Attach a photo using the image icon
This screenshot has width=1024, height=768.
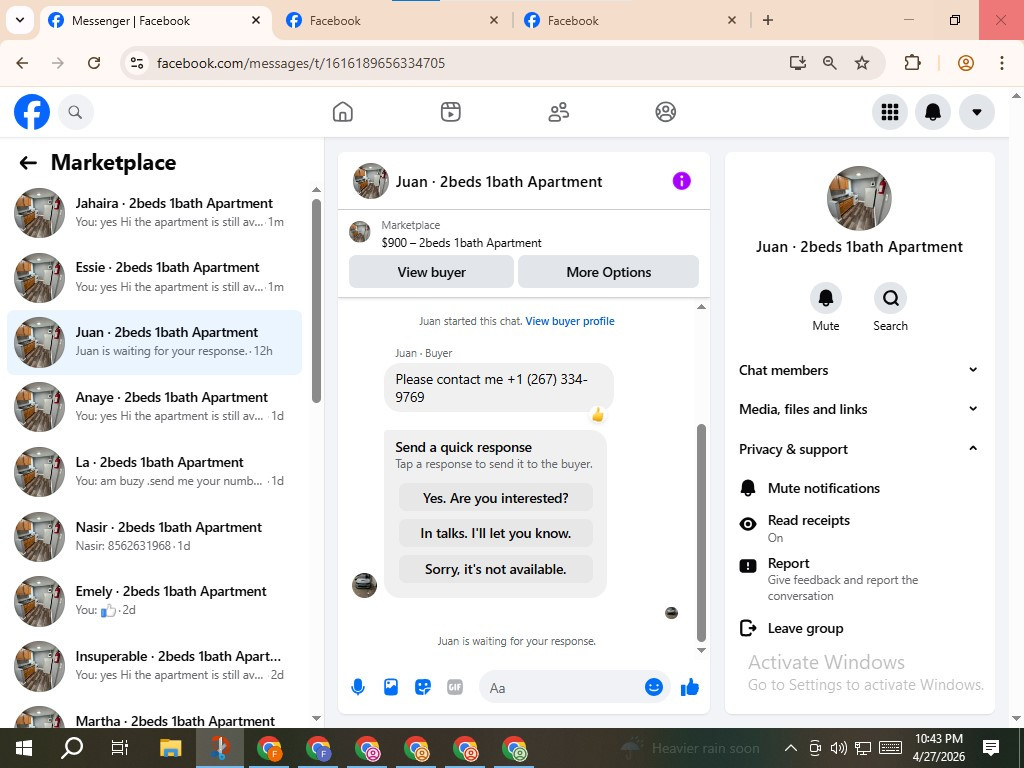click(391, 687)
